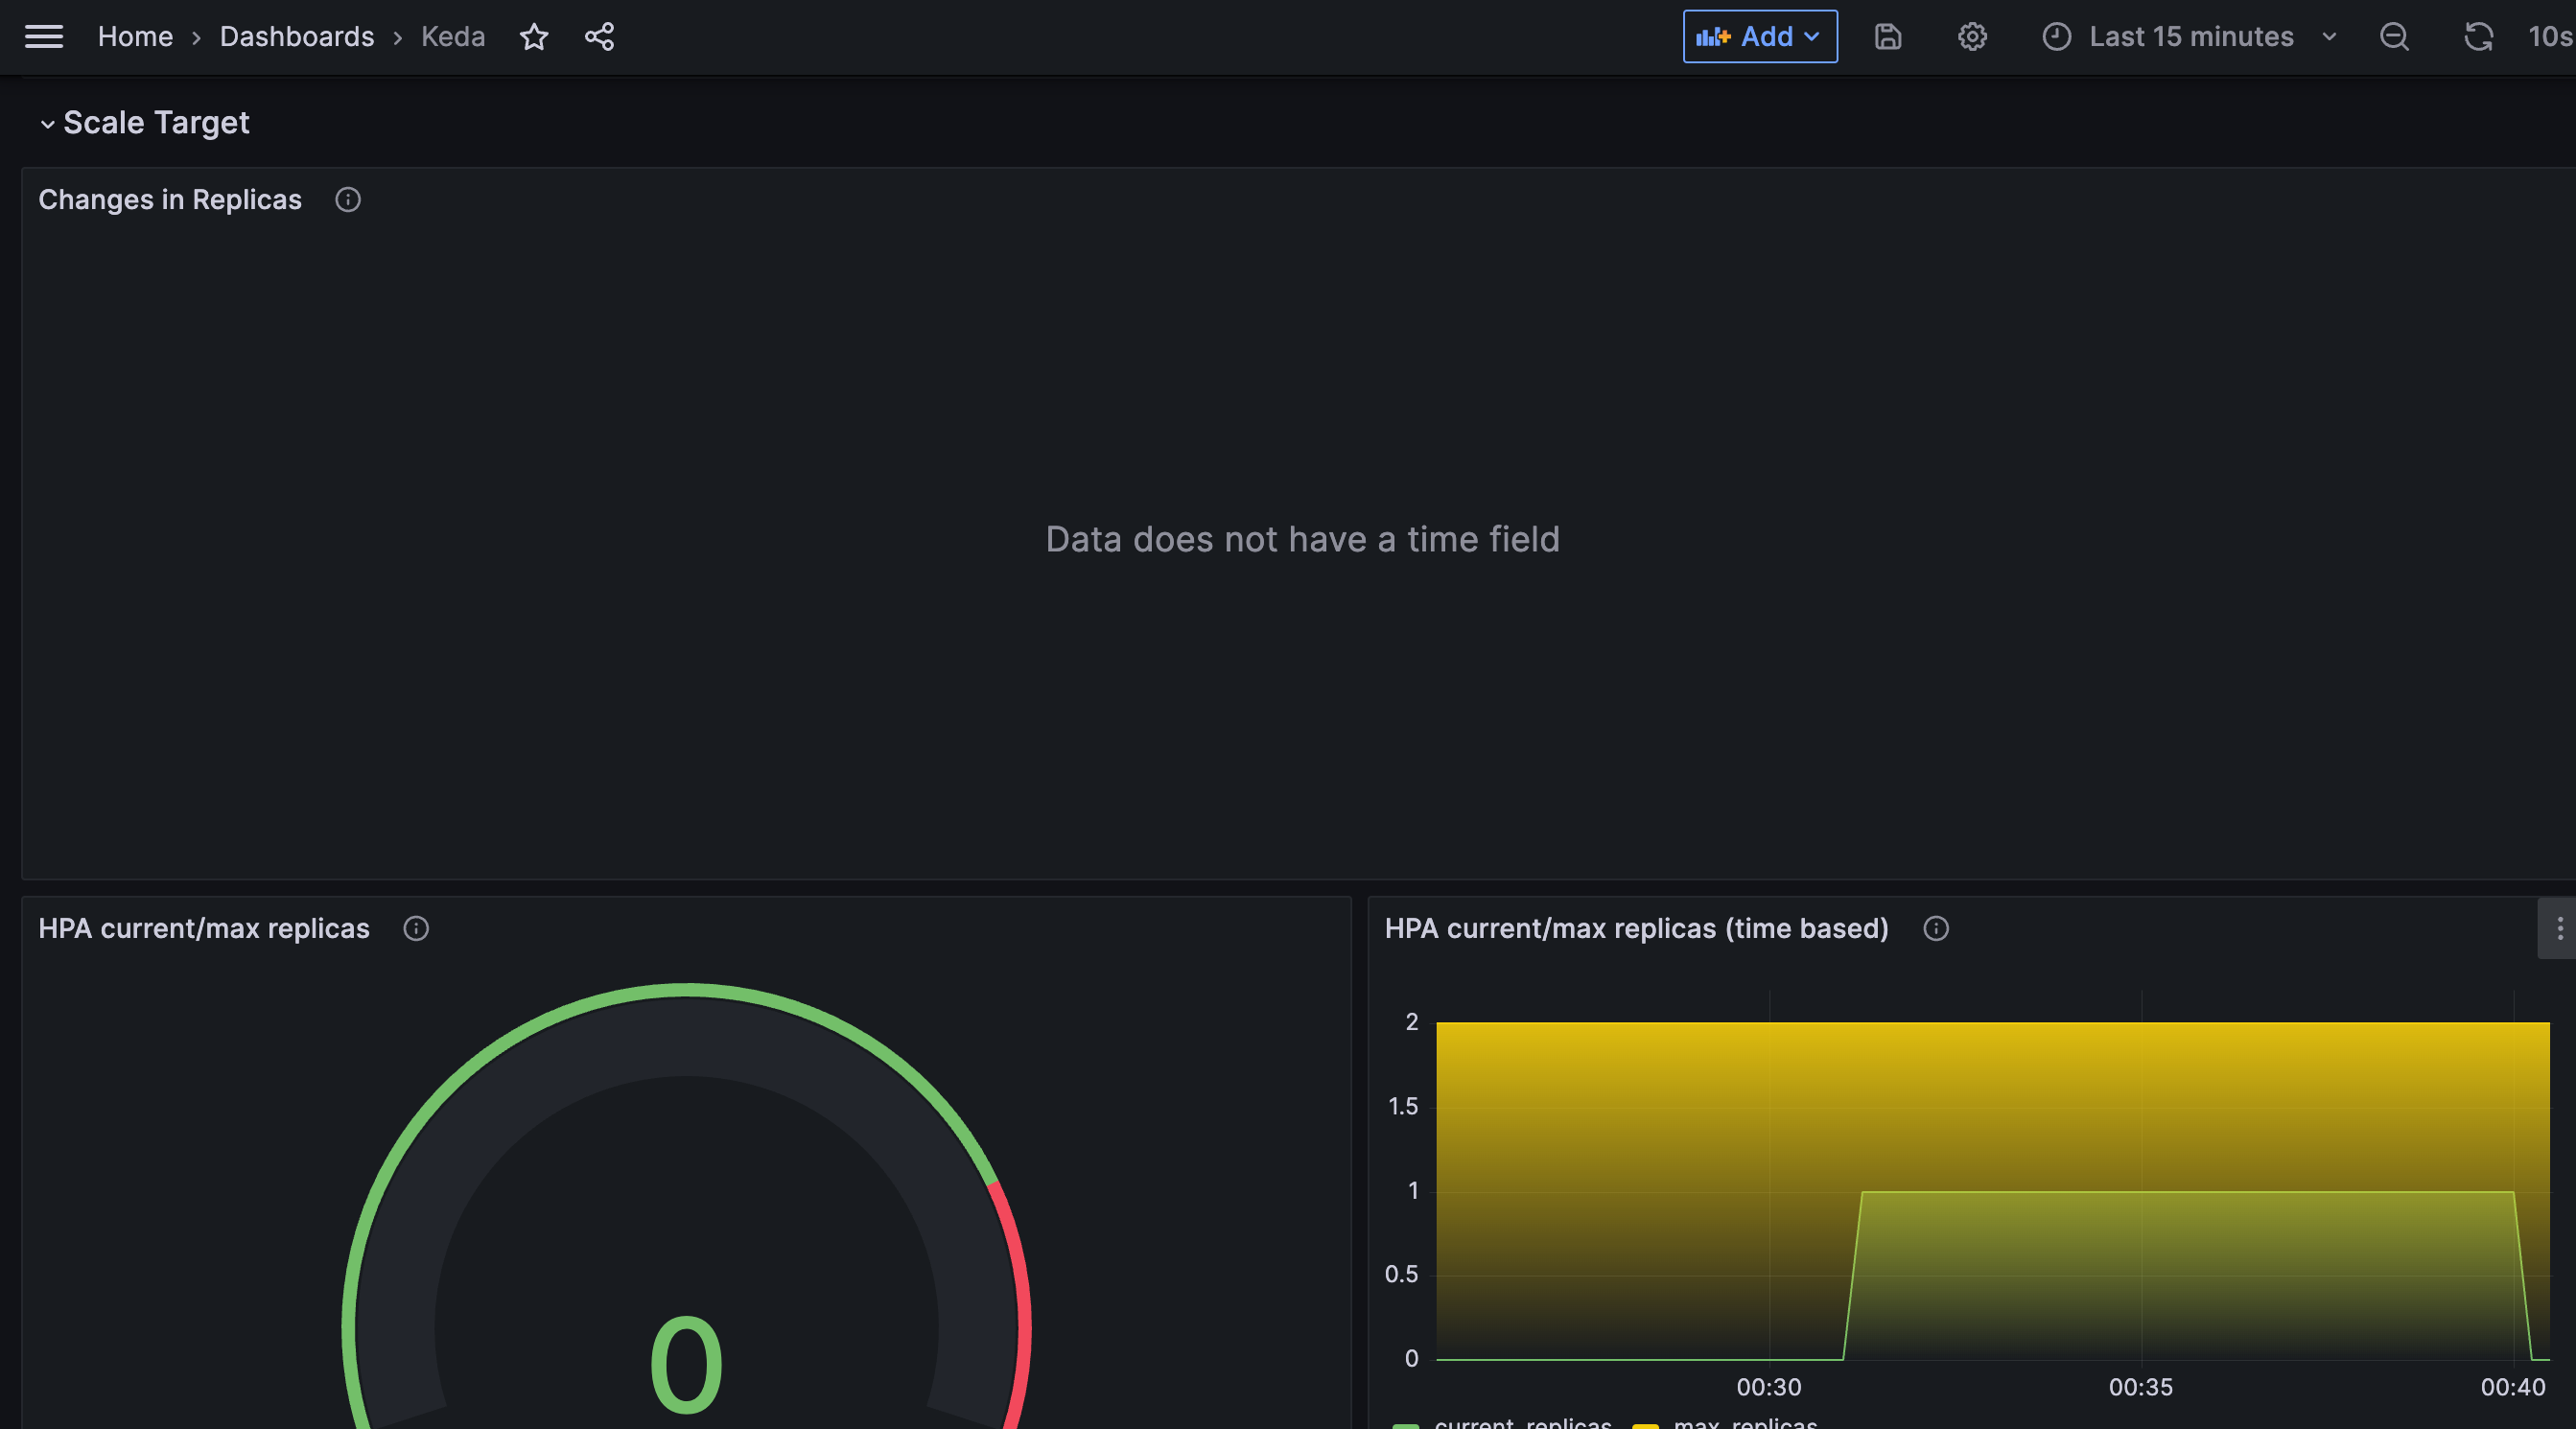Toggle current_replicas series in legend
2576x1429 pixels.
(1521, 1423)
